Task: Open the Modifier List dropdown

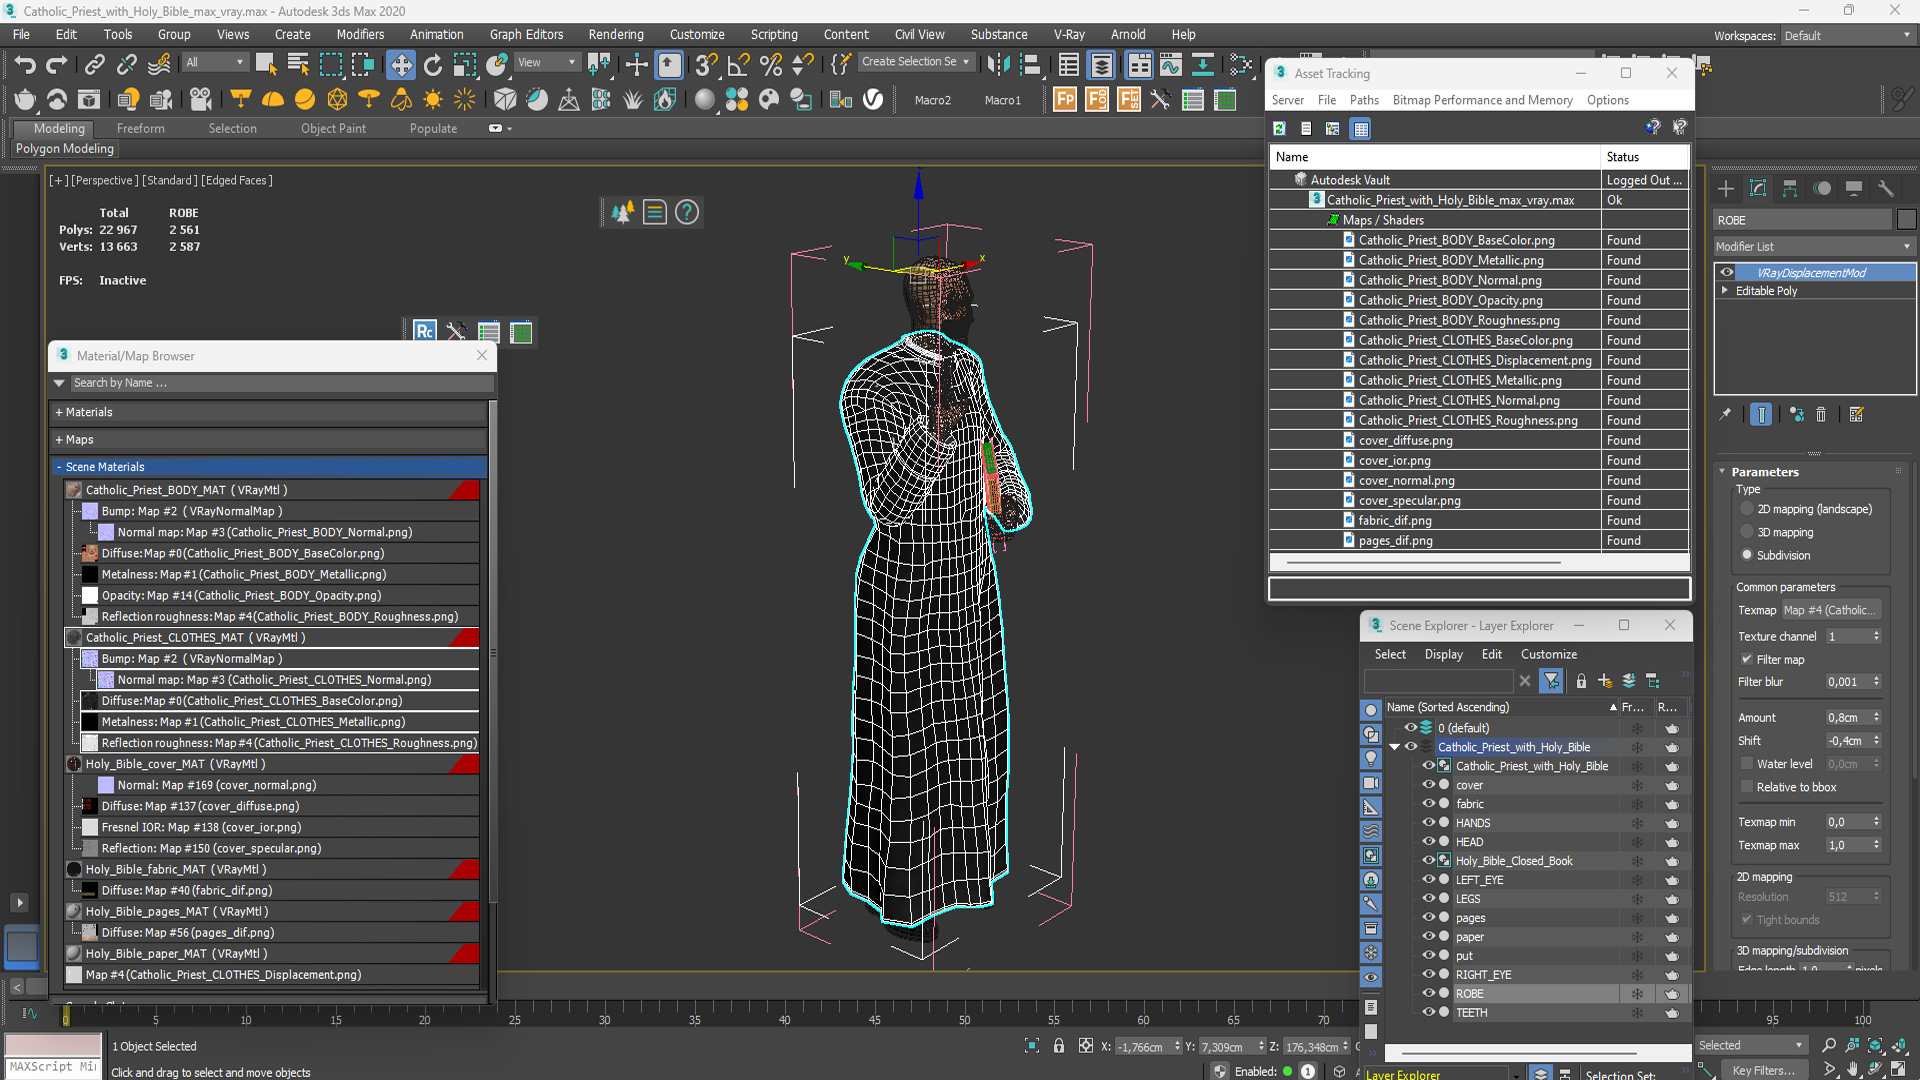Action: click(x=1813, y=246)
